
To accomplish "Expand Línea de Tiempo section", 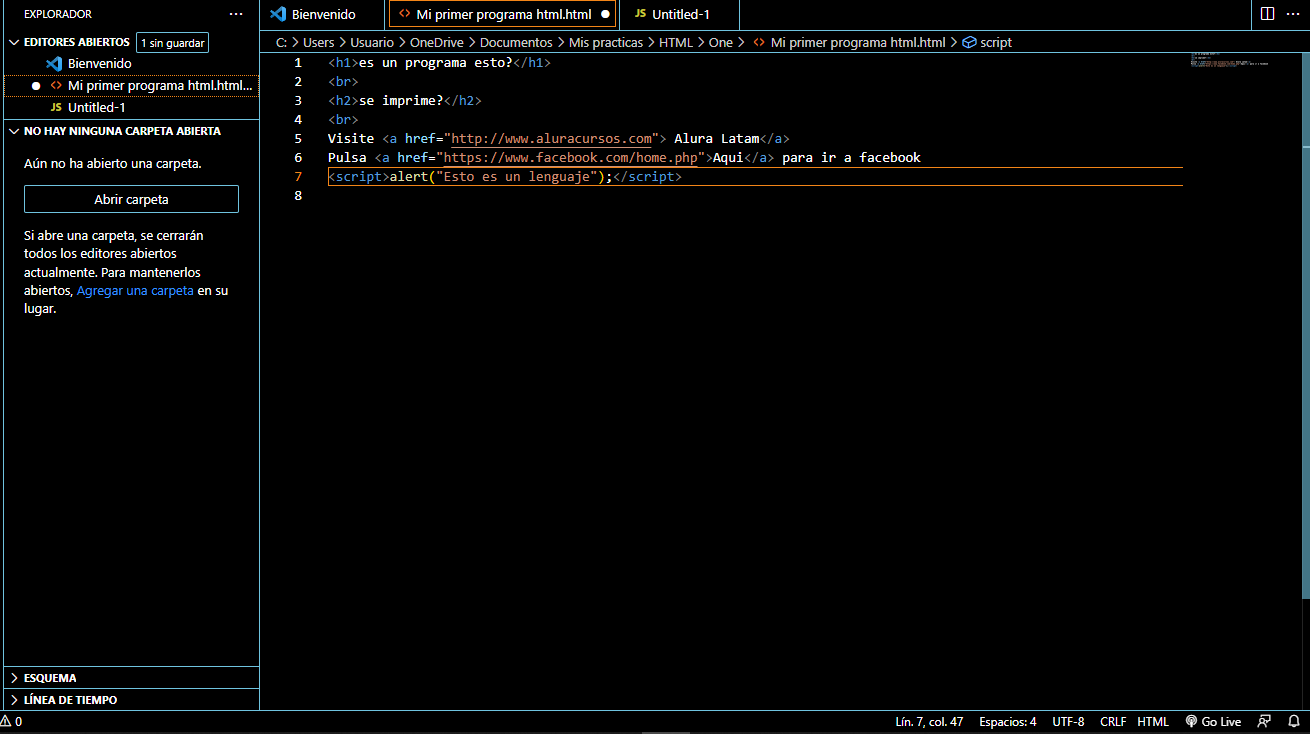I will click(x=131, y=700).
